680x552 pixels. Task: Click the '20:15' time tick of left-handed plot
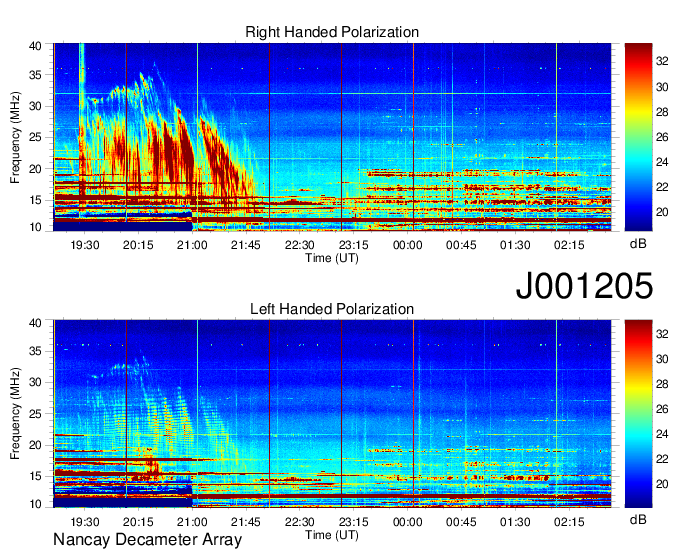[x=138, y=522]
